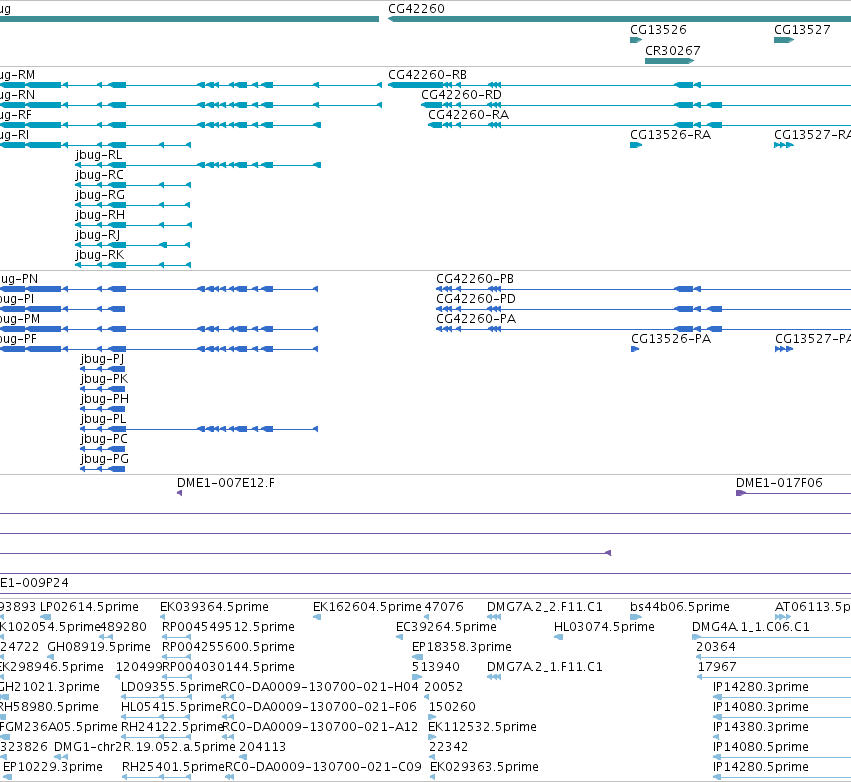Click the small gene arrow under CG13526 label
This screenshot has height=782, width=851.
click(x=636, y=40)
